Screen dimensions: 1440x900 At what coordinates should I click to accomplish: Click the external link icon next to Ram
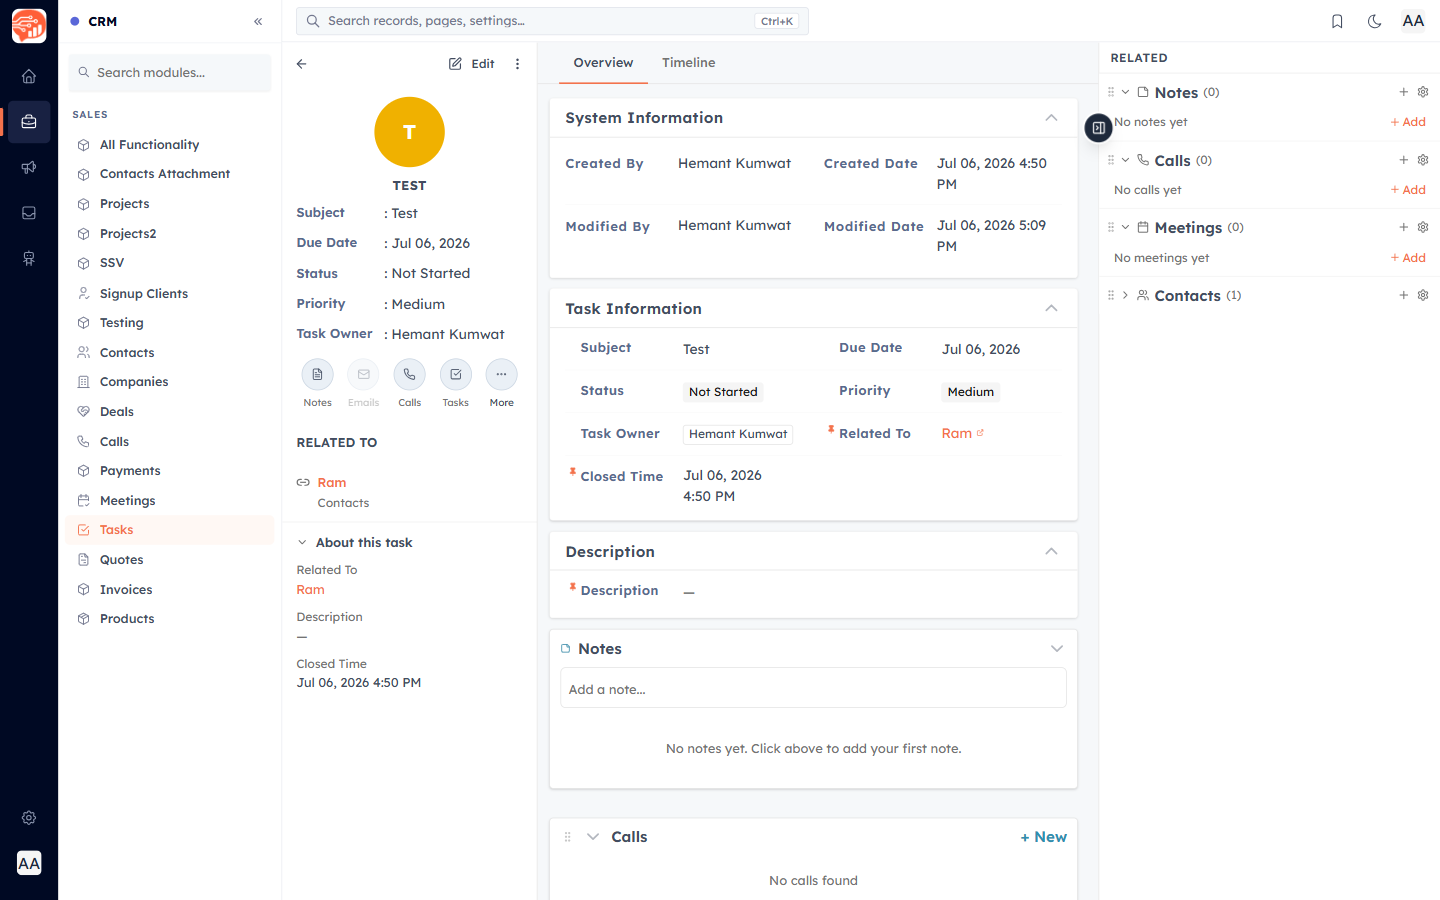click(980, 433)
